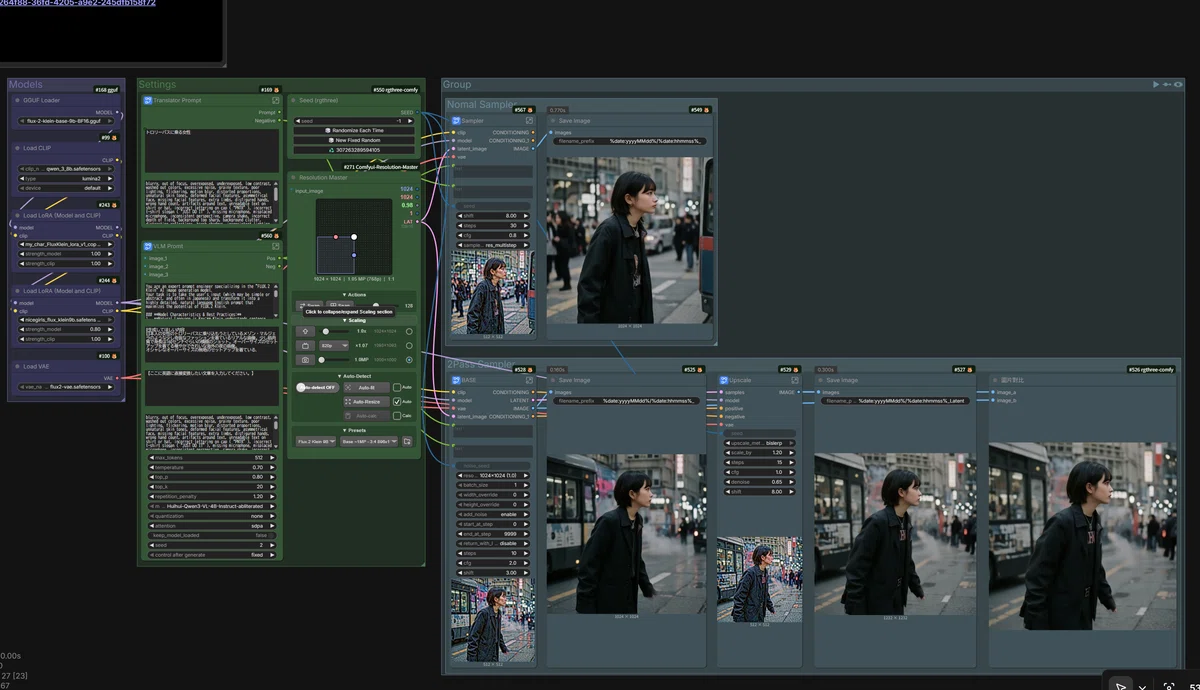Select the 1.0MP megapixel radio button
Viewport: 1200px width, 690px height.
[x=409, y=359]
